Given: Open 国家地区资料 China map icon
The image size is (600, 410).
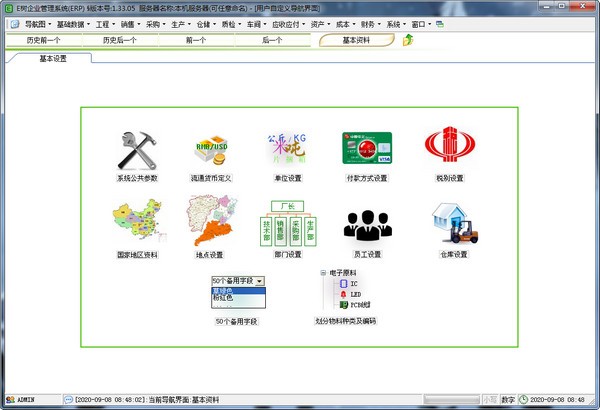Looking at the screenshot, I should coord(136,223).
